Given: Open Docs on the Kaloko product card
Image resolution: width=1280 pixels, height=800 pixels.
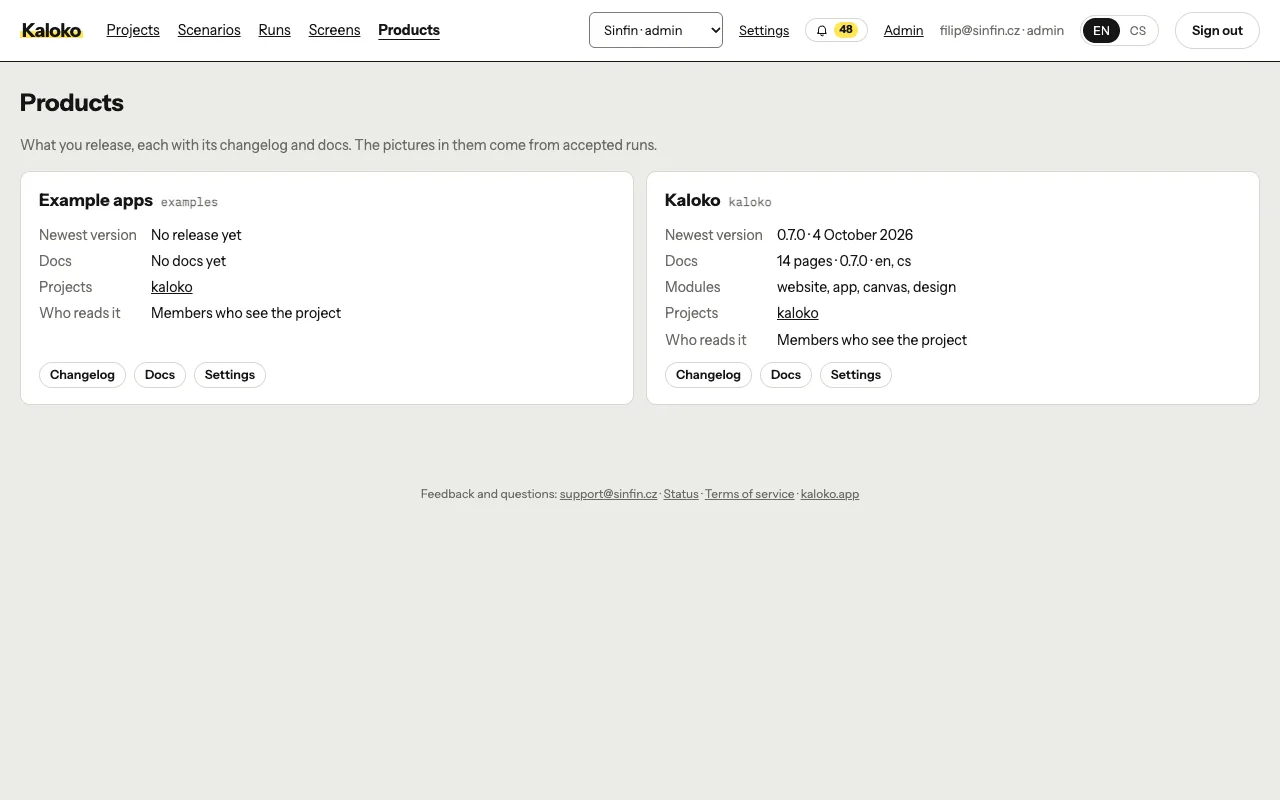Looking at the screenshot, I should [x=786, y=375].
